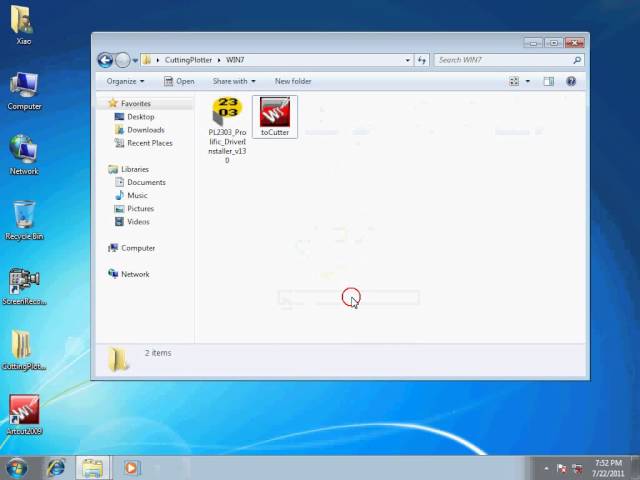Click the Windows Explorer taskbar button
Screen dimensions: 640x480
[x=93, y=468]
